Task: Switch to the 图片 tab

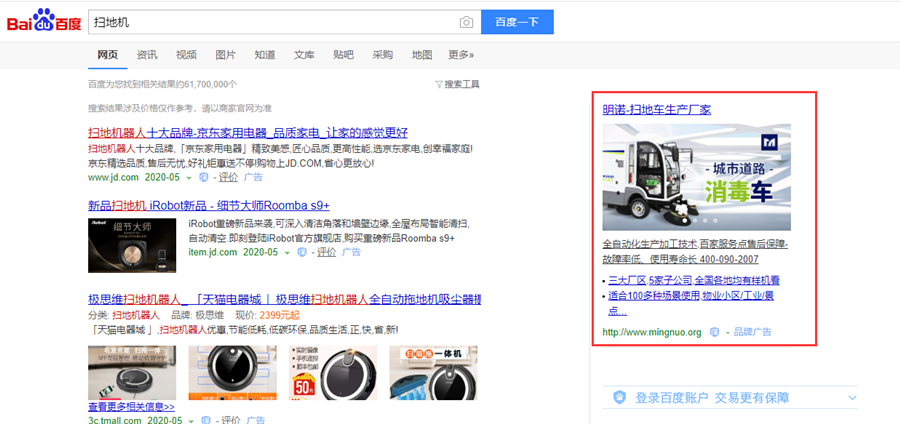Action: [x=226, y=55]
